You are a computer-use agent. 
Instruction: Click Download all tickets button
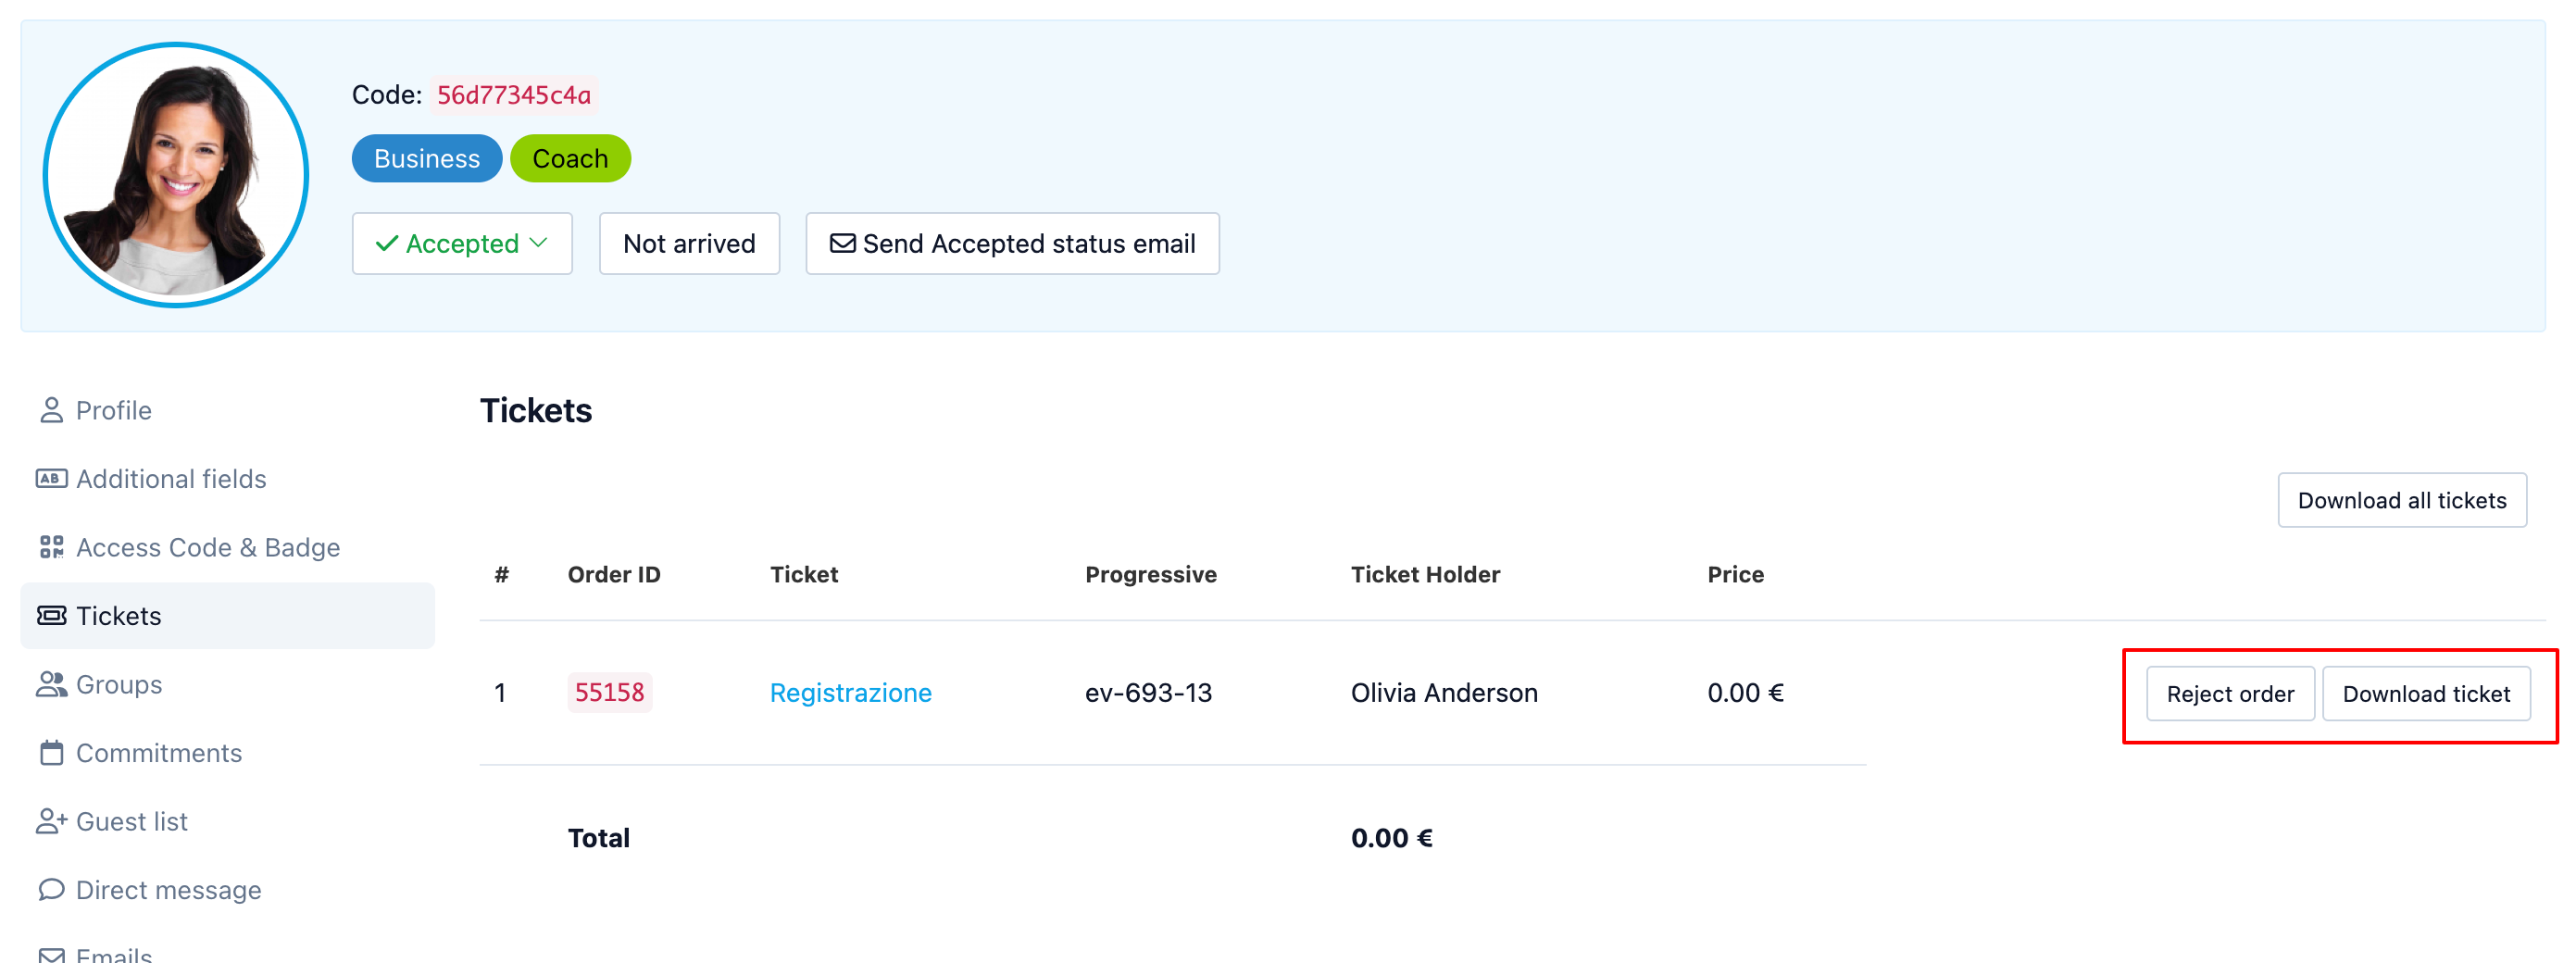(2401, 500)
